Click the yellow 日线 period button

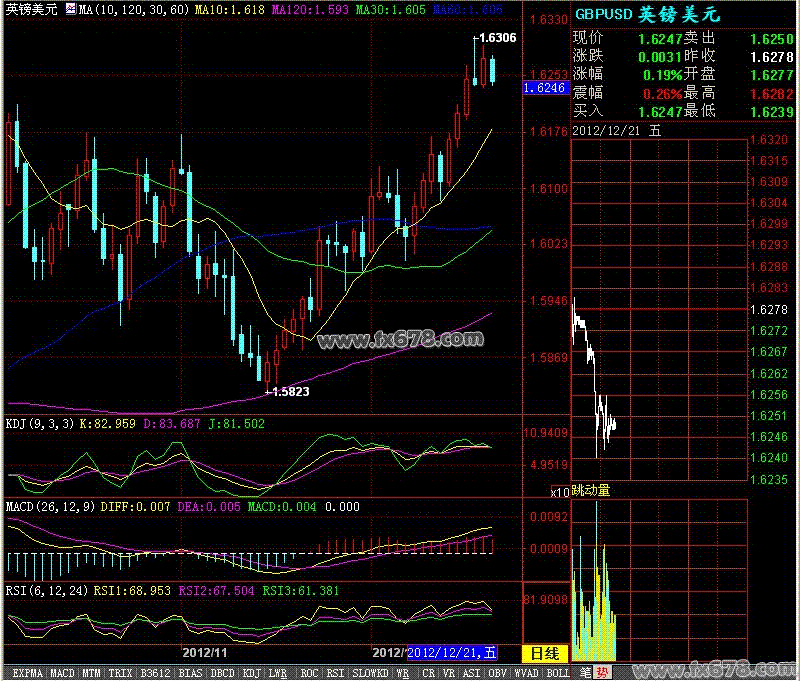(545, 653)
